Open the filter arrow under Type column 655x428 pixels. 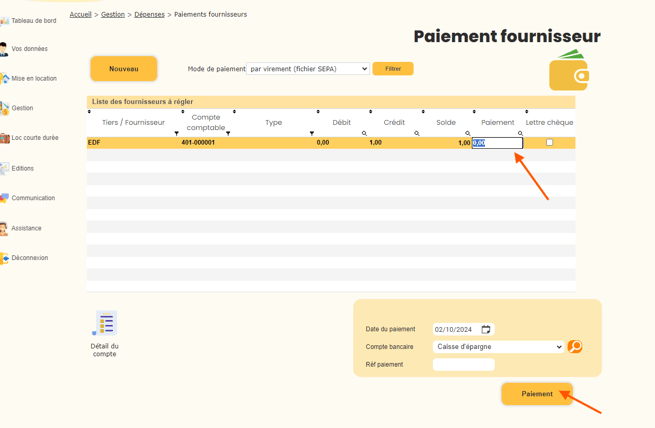[312, 133]
